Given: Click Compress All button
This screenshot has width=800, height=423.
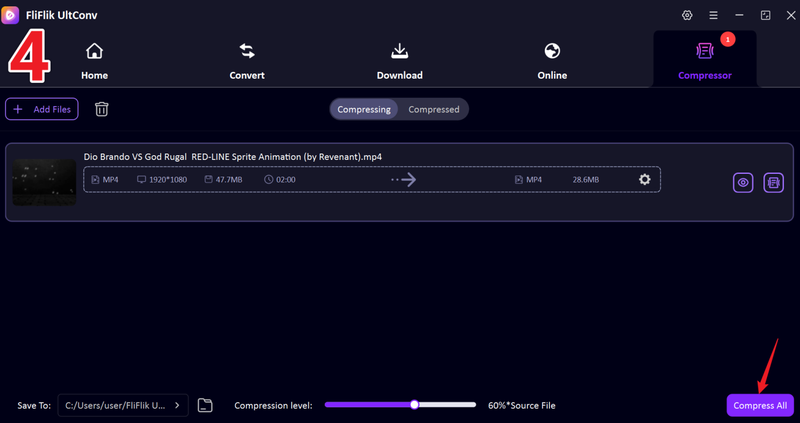Looking at the screenshot, I should [760, 405].
